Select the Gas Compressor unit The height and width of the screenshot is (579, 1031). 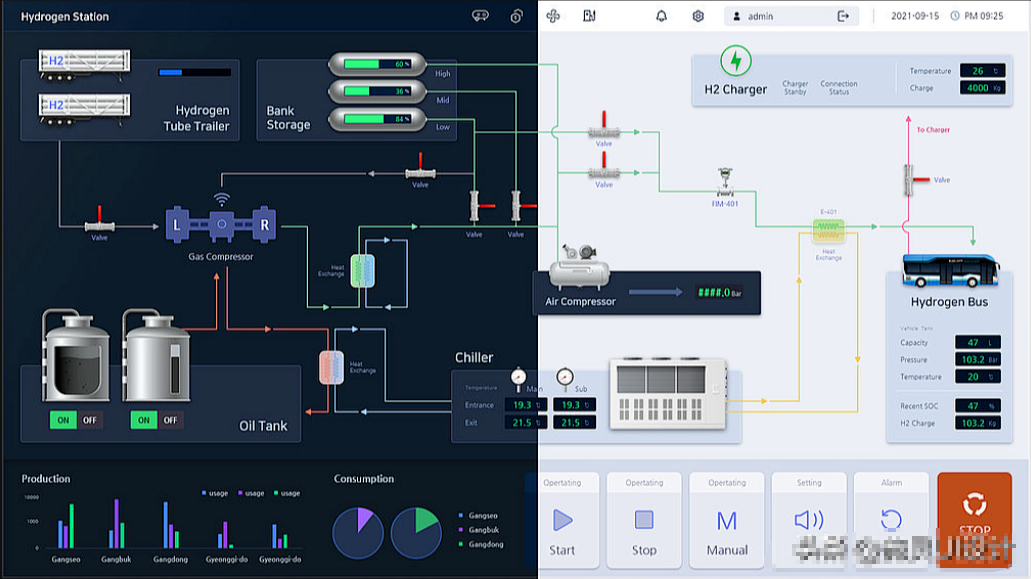pos(221,225)
